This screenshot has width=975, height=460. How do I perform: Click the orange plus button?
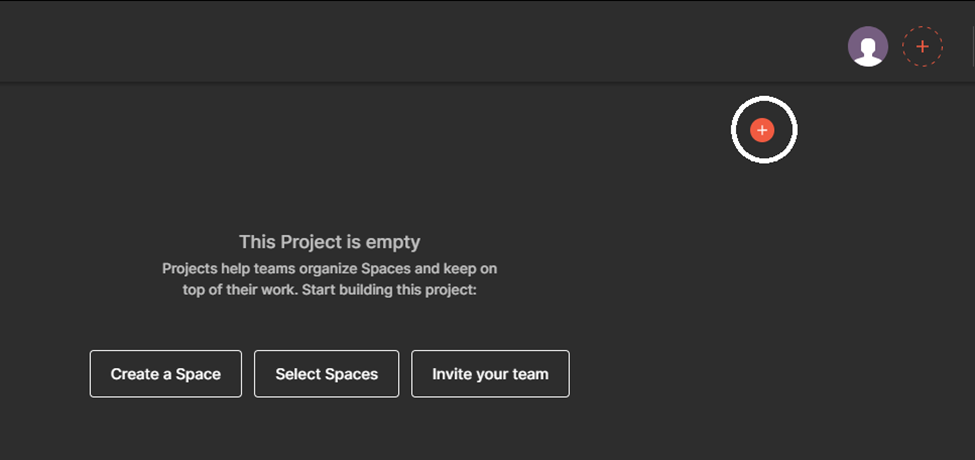coord(763,130)
